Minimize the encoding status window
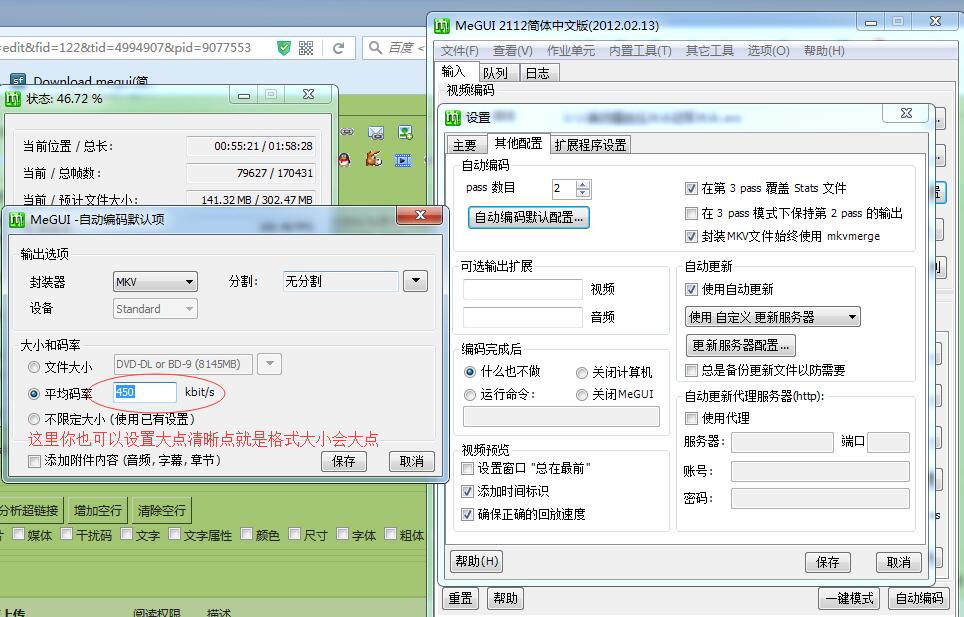 243,95
